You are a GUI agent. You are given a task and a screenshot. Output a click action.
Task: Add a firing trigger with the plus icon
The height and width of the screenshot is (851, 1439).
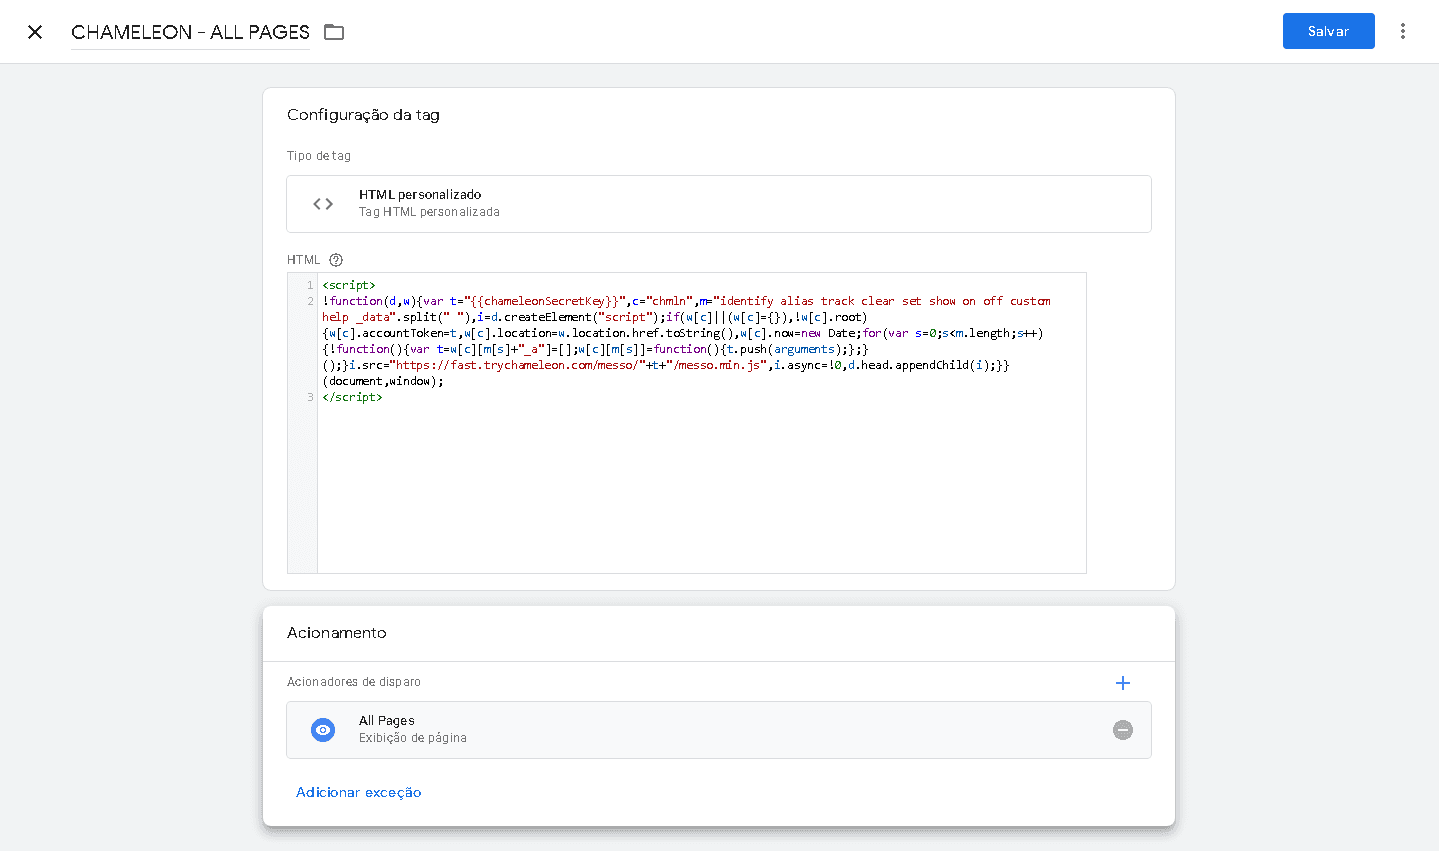[1122, 683]
